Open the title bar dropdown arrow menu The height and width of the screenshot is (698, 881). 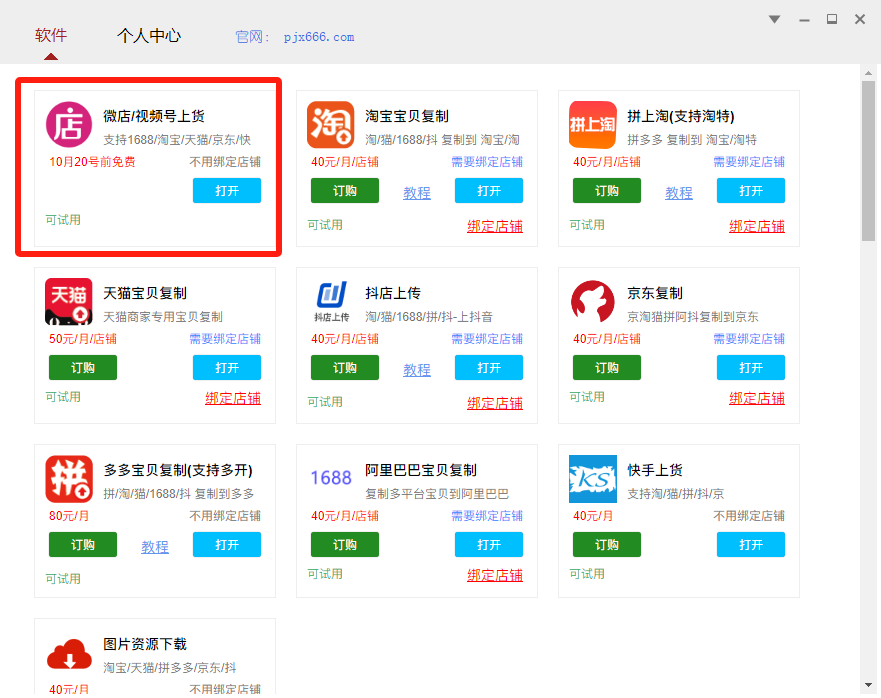774,20
